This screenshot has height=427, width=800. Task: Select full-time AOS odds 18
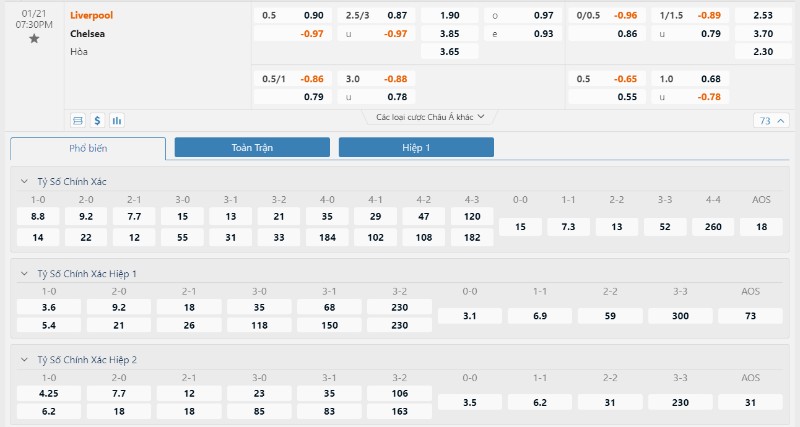pyautogui.click(x=761, y=227)
